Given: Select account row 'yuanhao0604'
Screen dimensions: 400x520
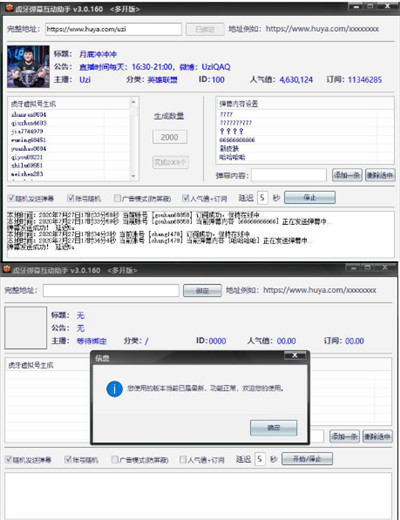Looking at the screenshot, I should tap(28, 149).
